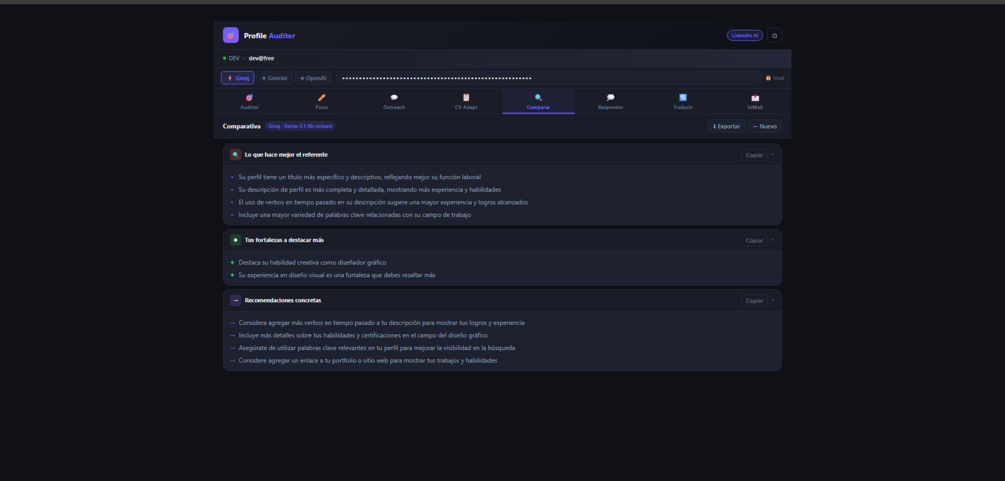Switch to the CV Adapt tab
The height and width of the screenshot is (481, 1005).
466,101
